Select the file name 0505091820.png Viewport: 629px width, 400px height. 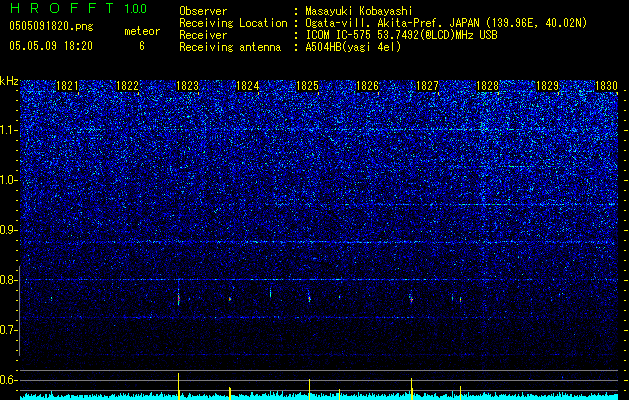[51, 26]
